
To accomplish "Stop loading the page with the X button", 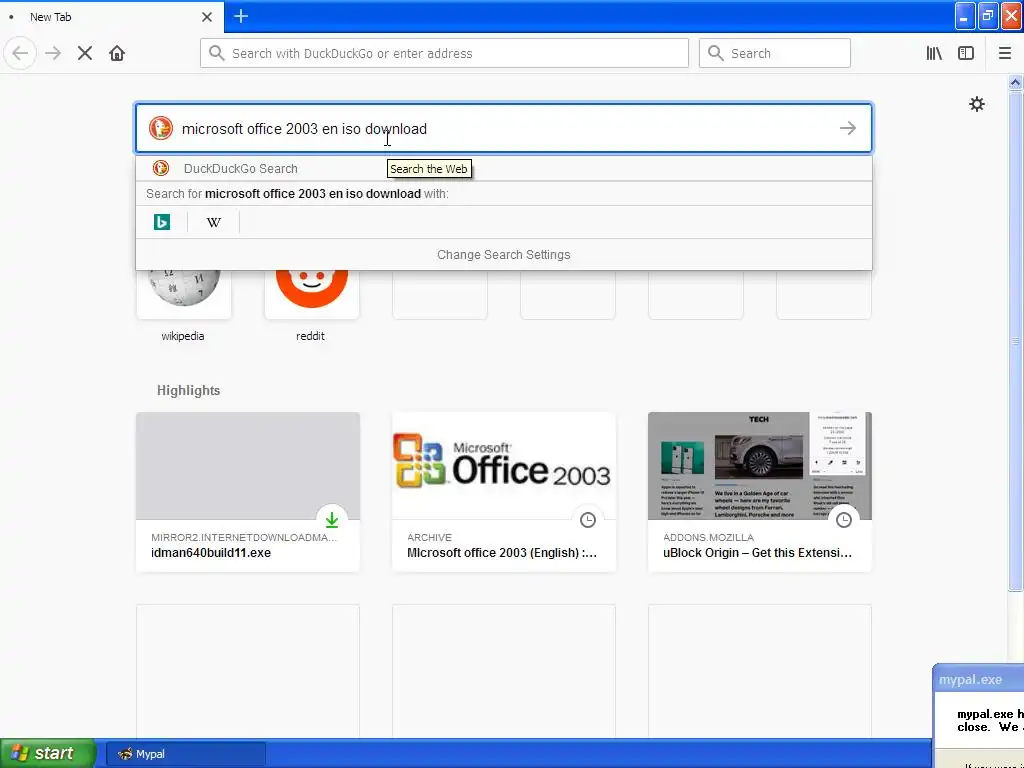I will click(85, 53).
